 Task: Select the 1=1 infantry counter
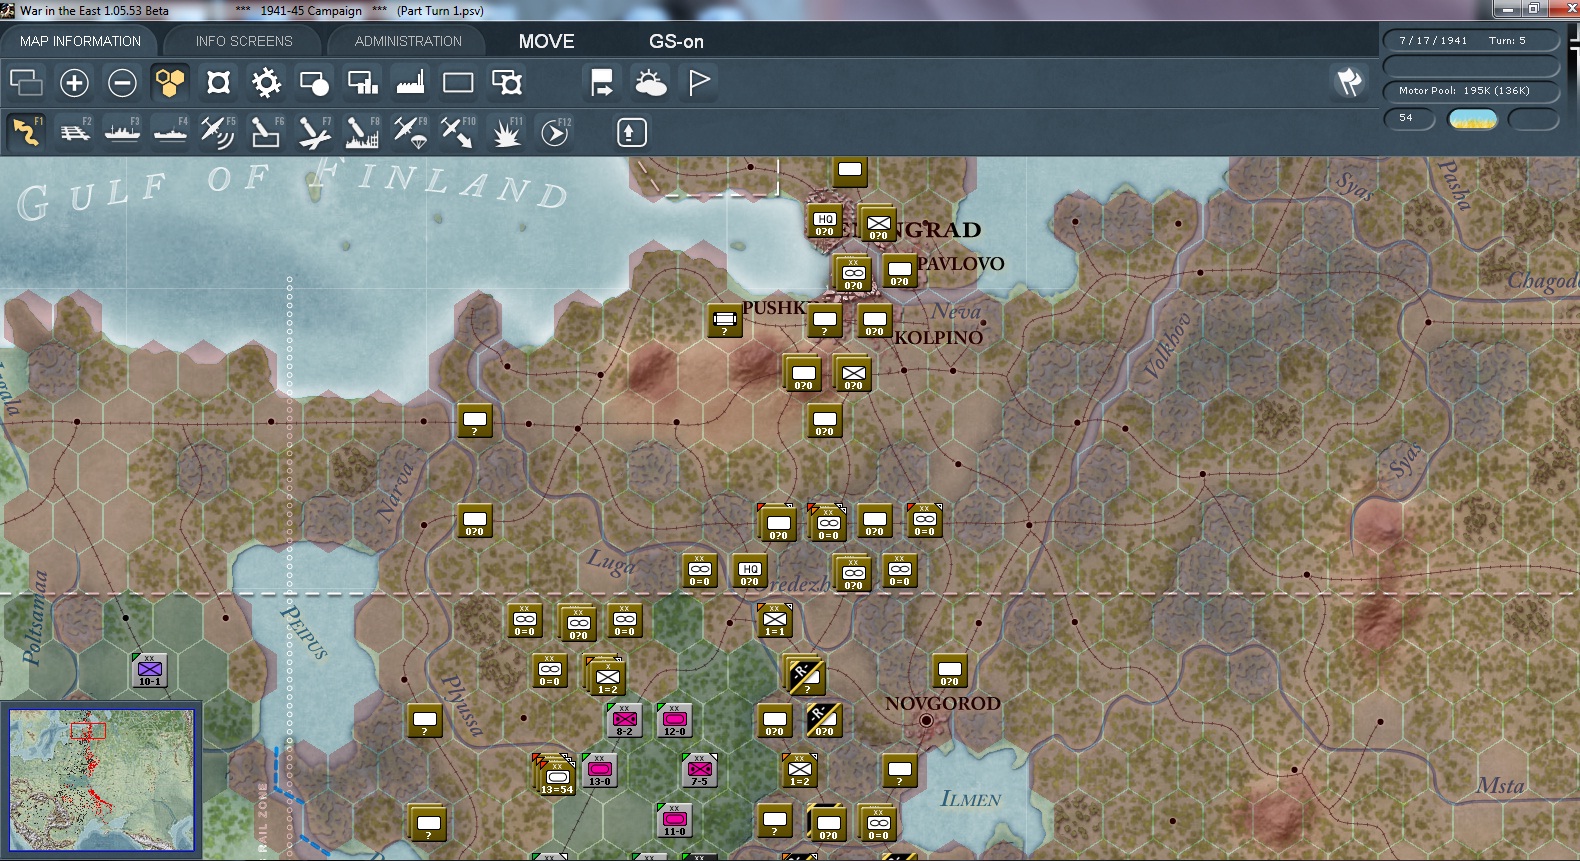point(775,621)
